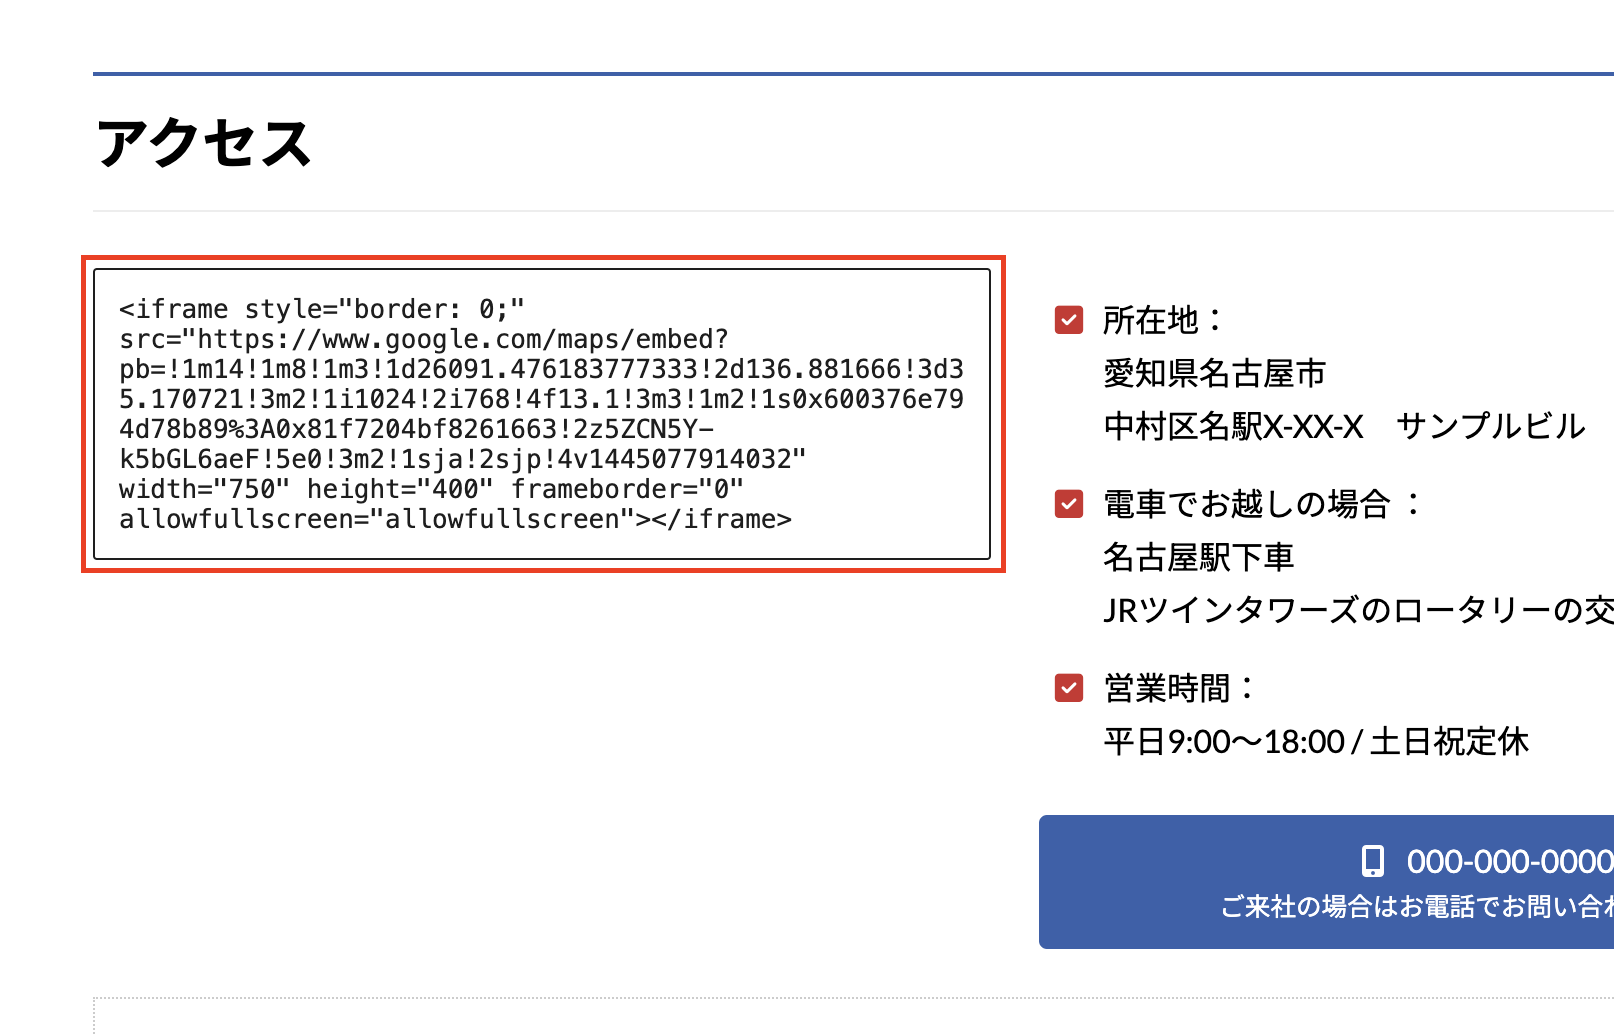
Task: Click the アクセス section heading
Action: (x=204, y=143)
